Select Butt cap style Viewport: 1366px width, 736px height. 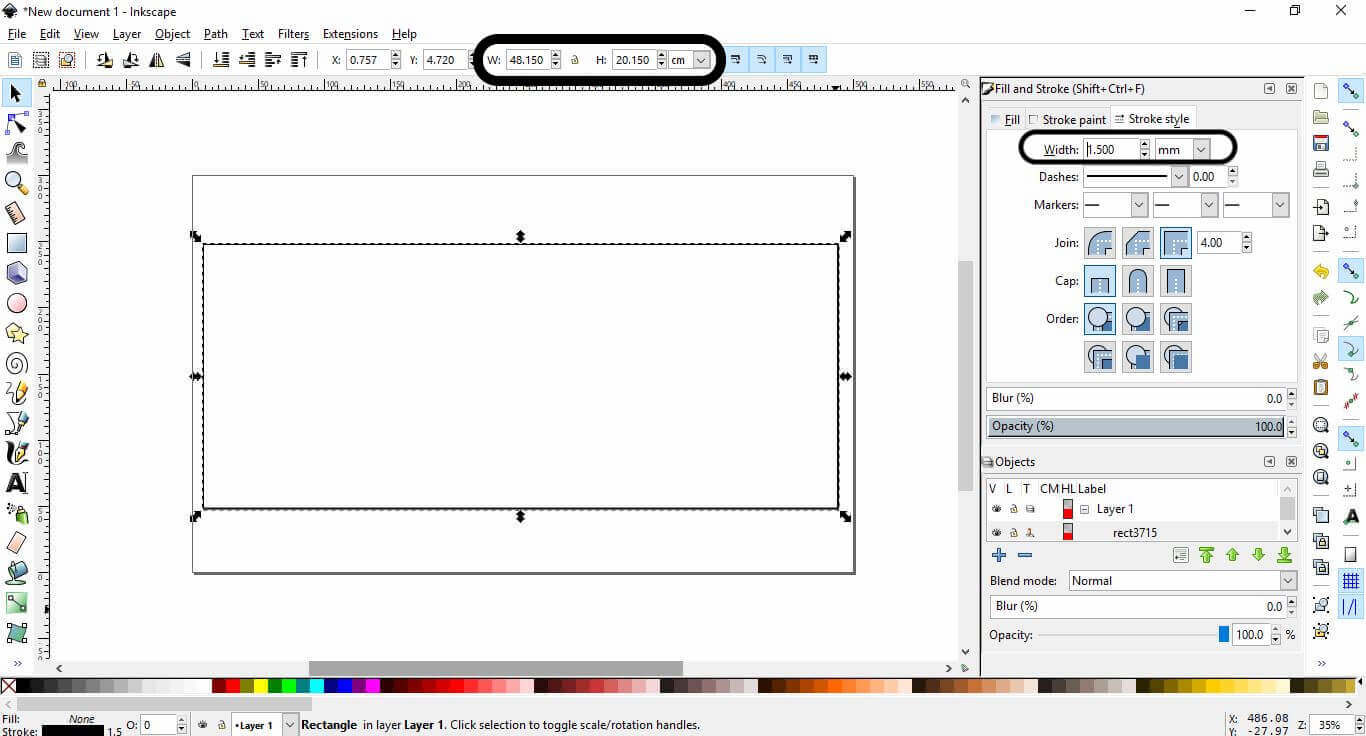click(1100, 281)
